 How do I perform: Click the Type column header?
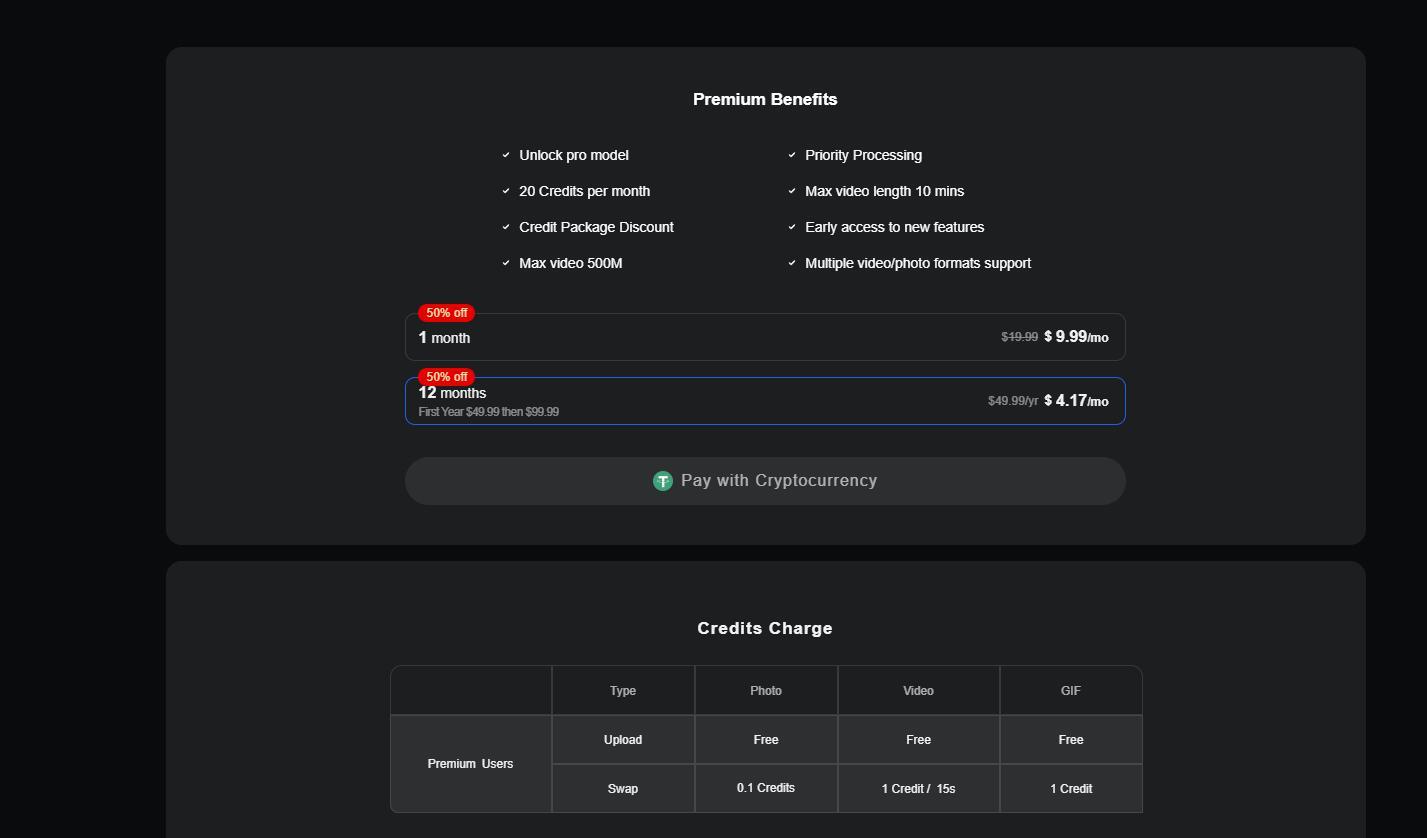pyautogui.click(x=623, y=690)
